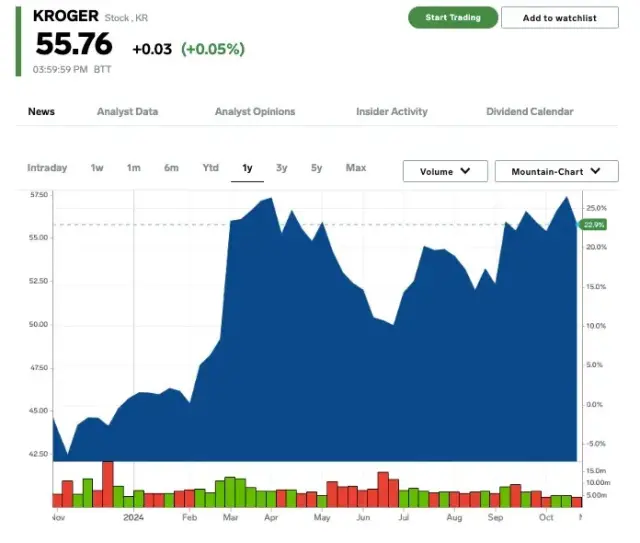The width and height of the screenshot is (640, 543).
Task: Switch to Analyst Data tab
Action: pos(127,112)
